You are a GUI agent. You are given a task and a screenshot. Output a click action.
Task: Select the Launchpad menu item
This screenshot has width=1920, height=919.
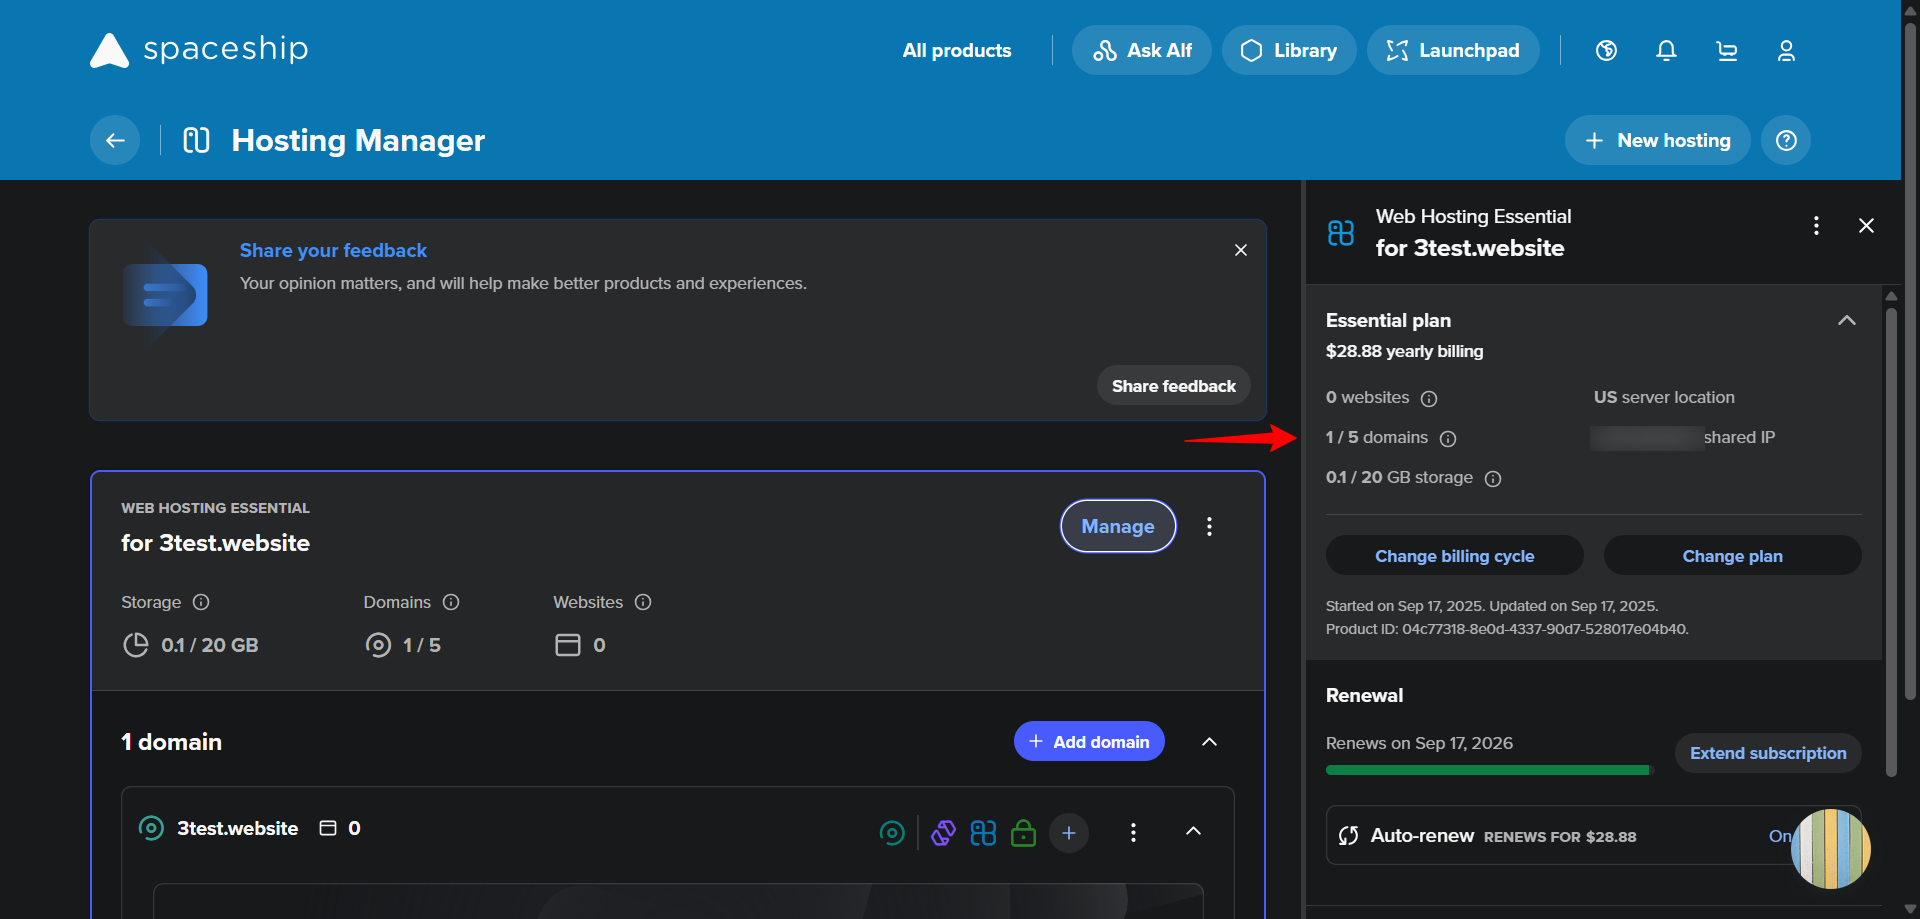click(1453, 49)
